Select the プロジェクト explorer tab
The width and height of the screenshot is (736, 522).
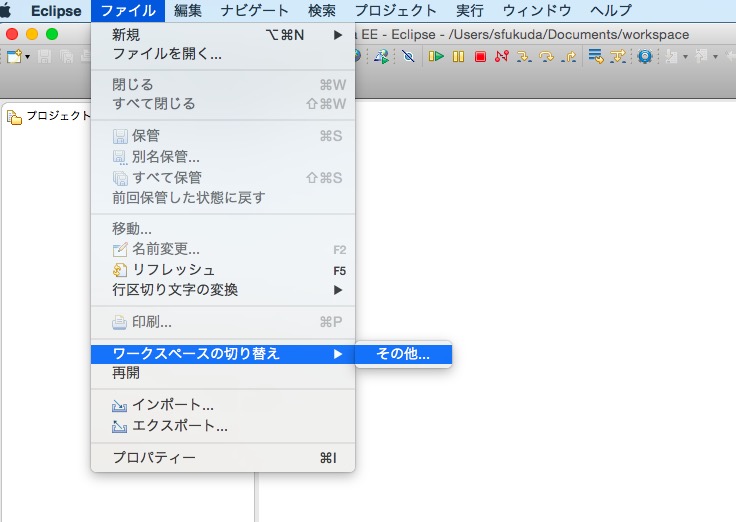point(47,116)
